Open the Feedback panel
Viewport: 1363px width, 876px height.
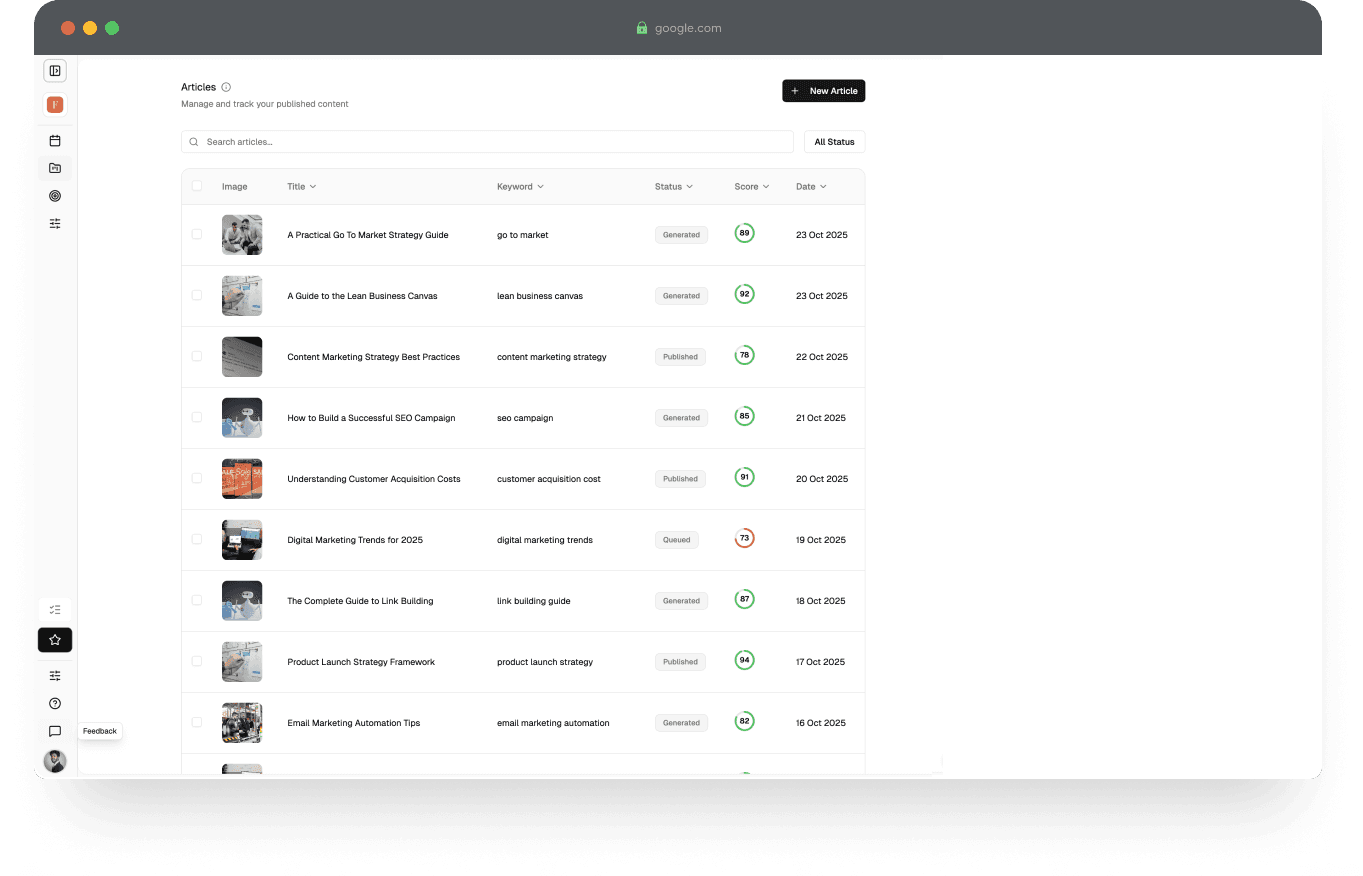[x=55, y=731]
